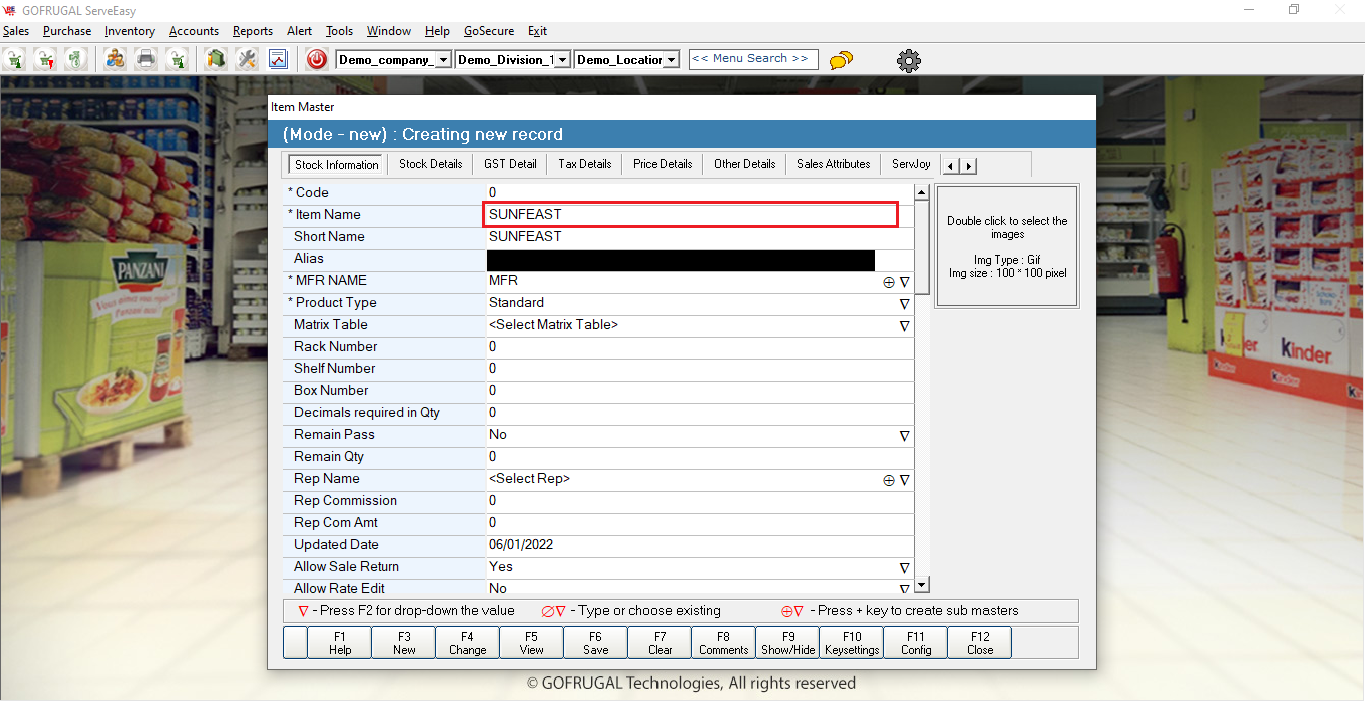This screenshot has height=701, width=1365.
Task: Click the form's scrollbar down arrow
Action: [922, 586]
